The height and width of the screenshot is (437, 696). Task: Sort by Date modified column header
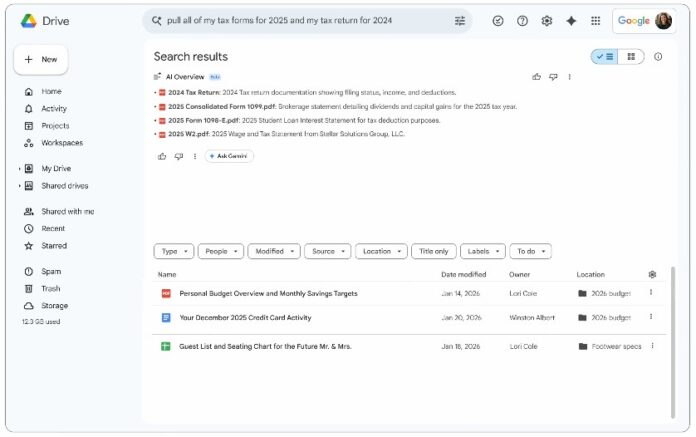(x=463, y=275)
